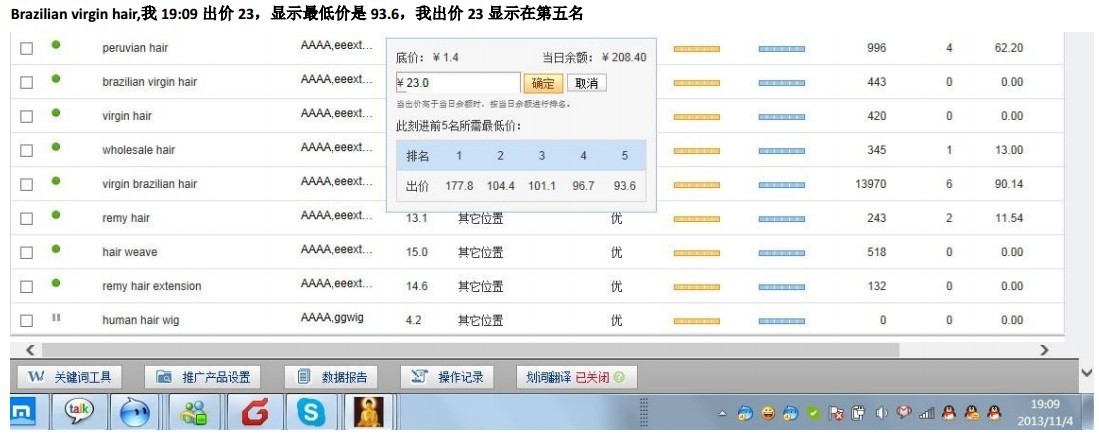
Task: Confirm the bid with 确定
Action: (x=543, y=83)
